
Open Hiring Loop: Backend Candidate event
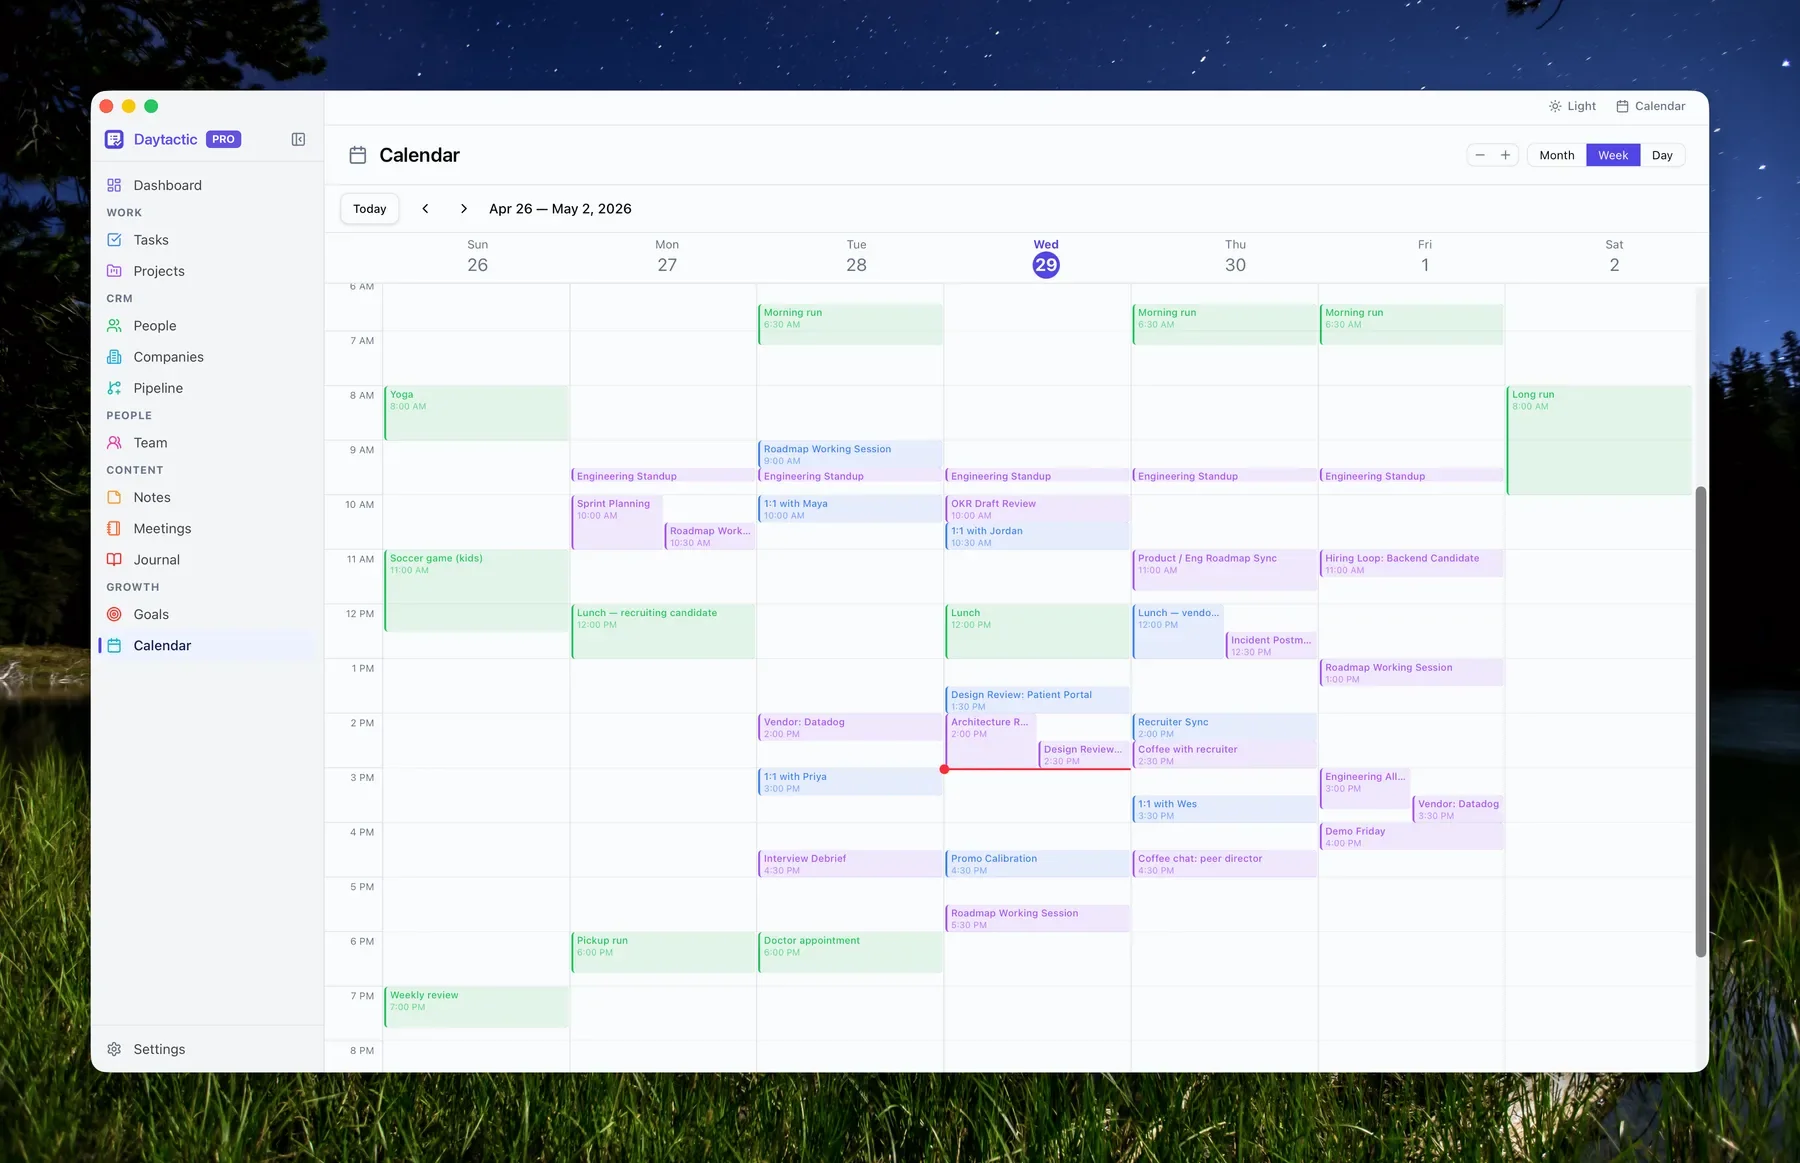tap(1412, 564)
